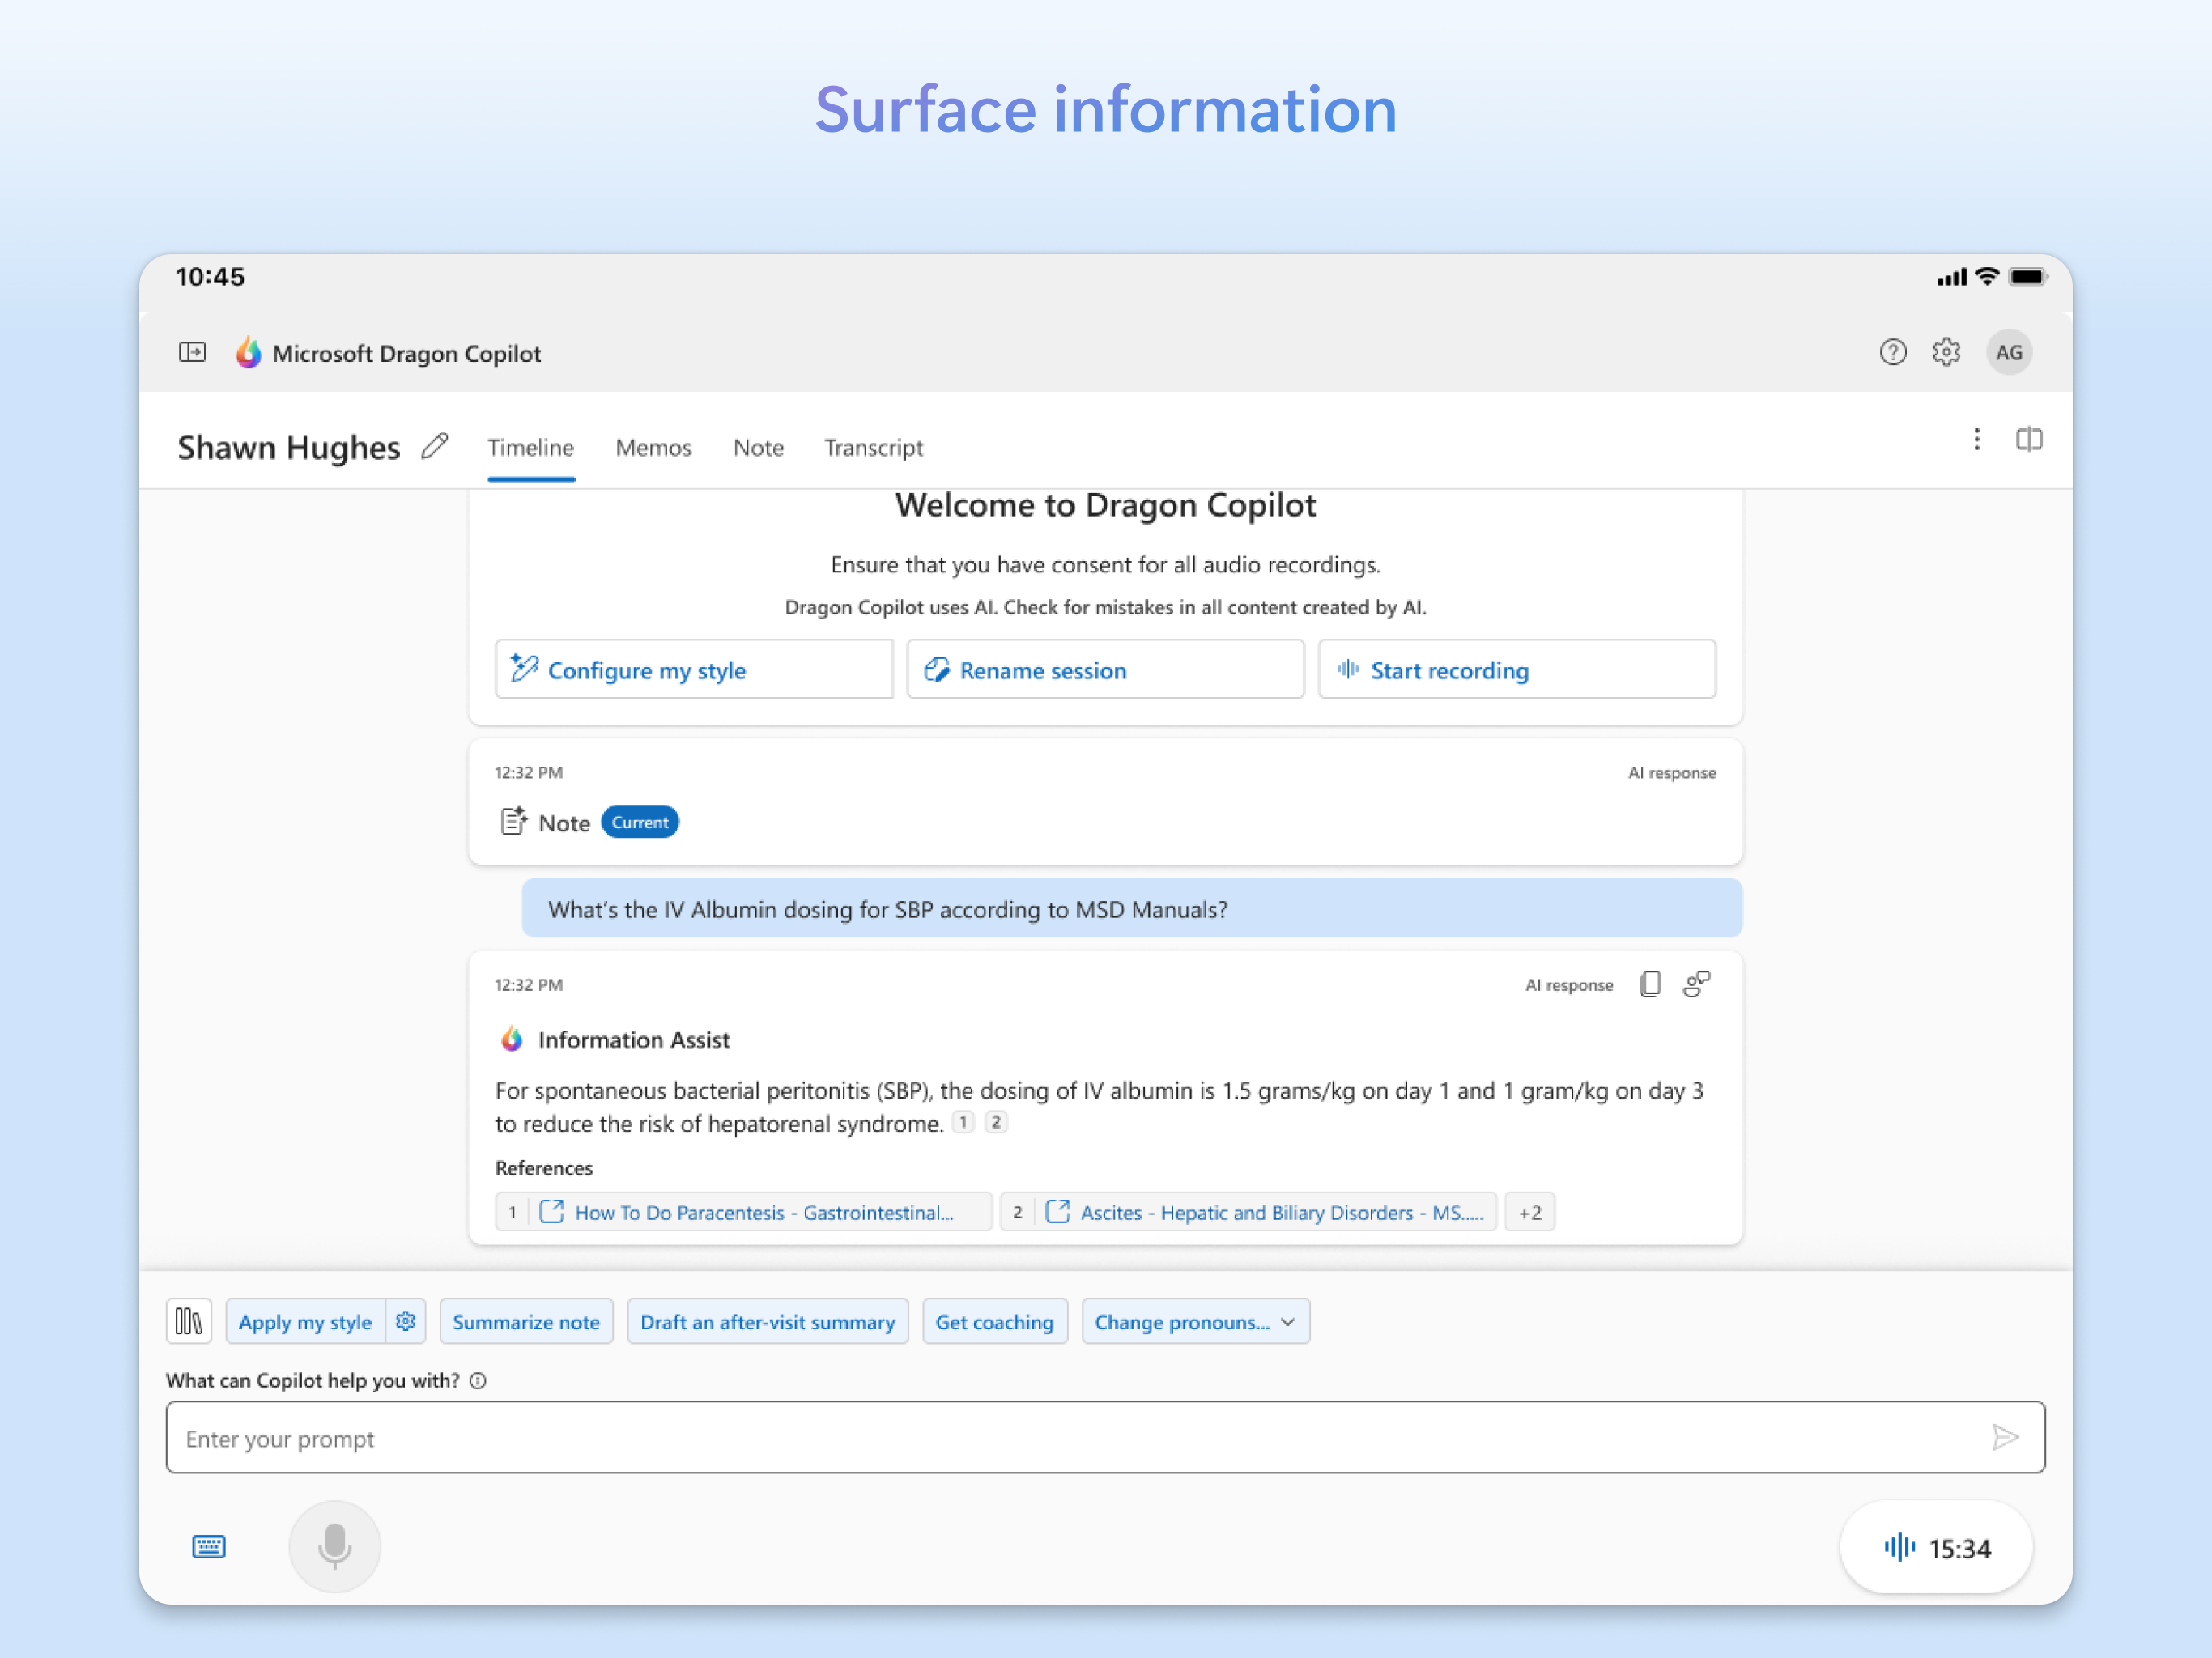Toggle the sidebar panel icon

(192, 352)
